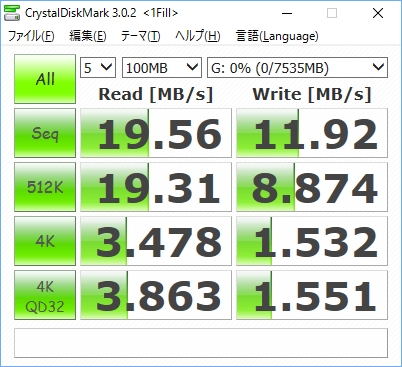Start the 512K random test
Image resolution: width=402 pixels, height=367 pixels.
click(45, 187)
